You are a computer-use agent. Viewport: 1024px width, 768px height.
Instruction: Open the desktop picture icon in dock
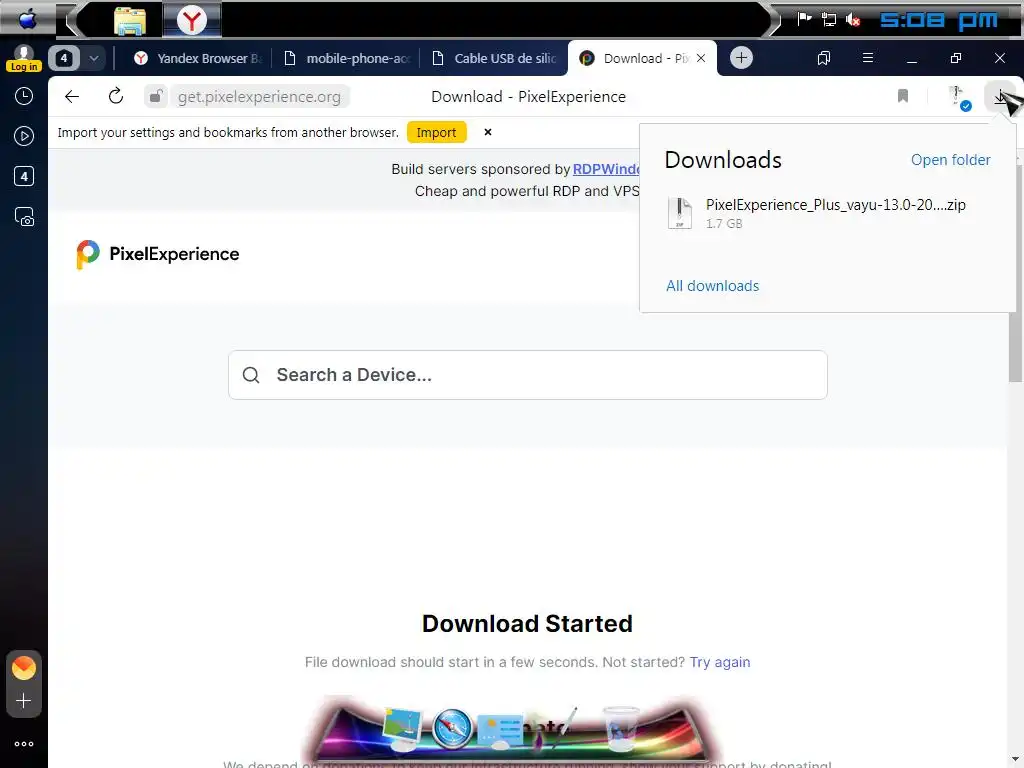pos(403,728)
